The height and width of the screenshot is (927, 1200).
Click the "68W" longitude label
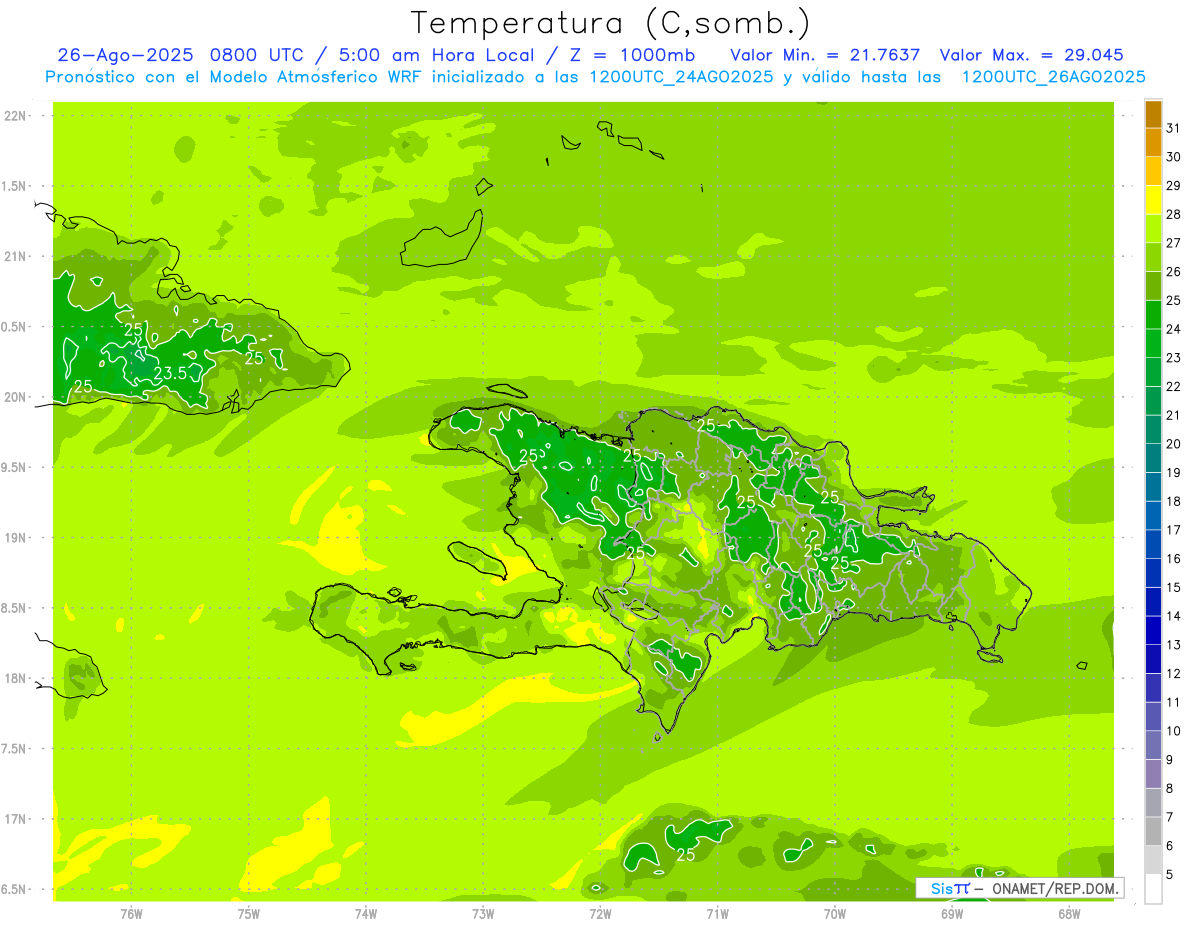[1069, 913]
